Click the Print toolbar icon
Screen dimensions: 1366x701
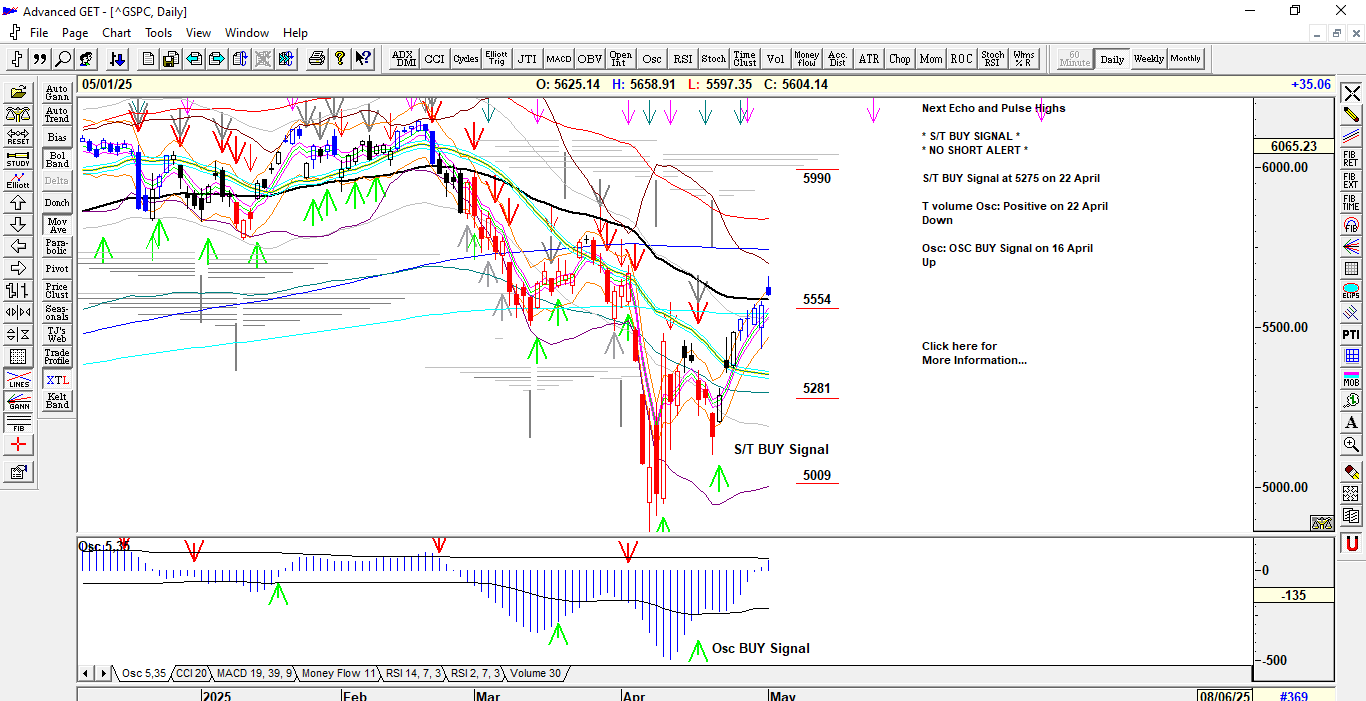(x=317, y=59)
